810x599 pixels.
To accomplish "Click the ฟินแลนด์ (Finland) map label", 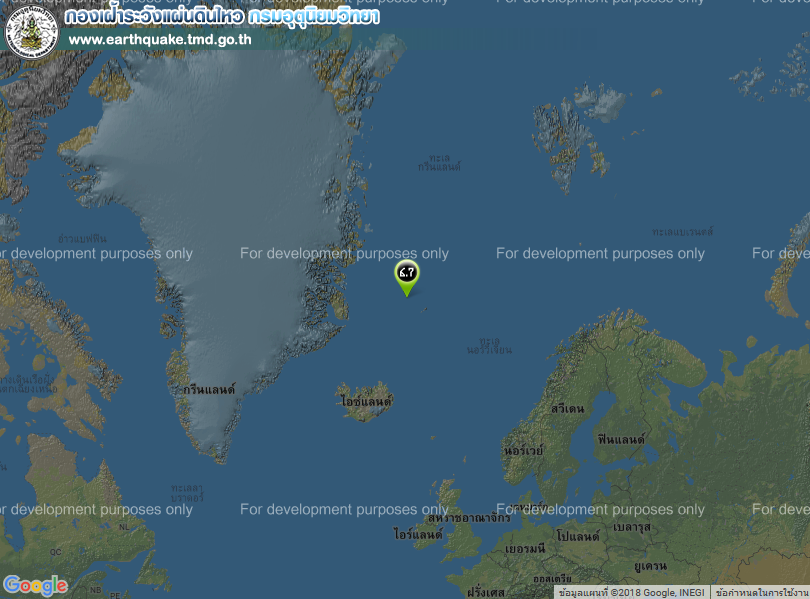I will point(621,439).
